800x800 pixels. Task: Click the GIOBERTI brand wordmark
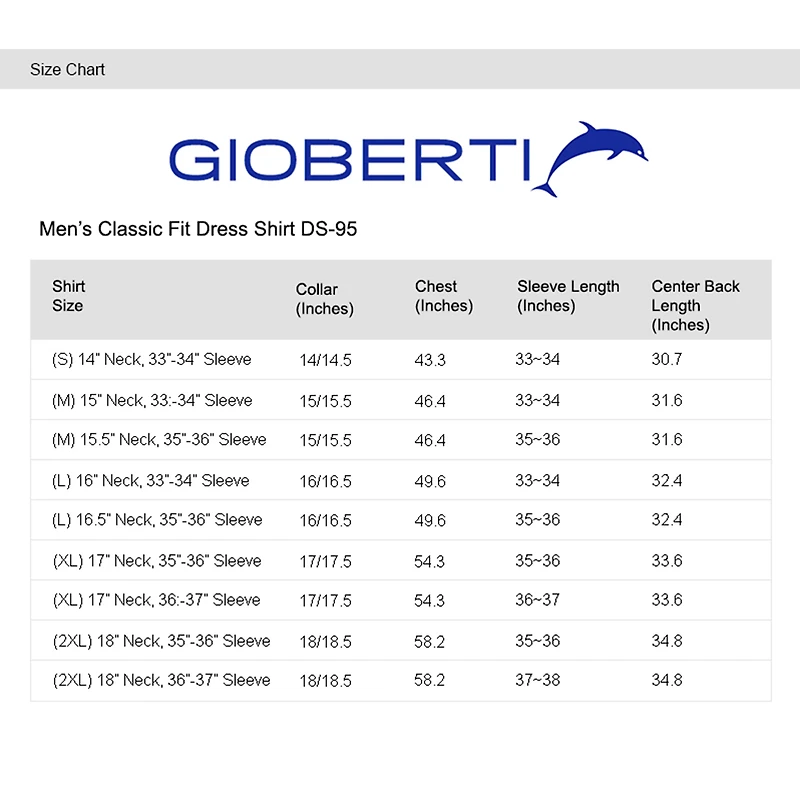349,160
